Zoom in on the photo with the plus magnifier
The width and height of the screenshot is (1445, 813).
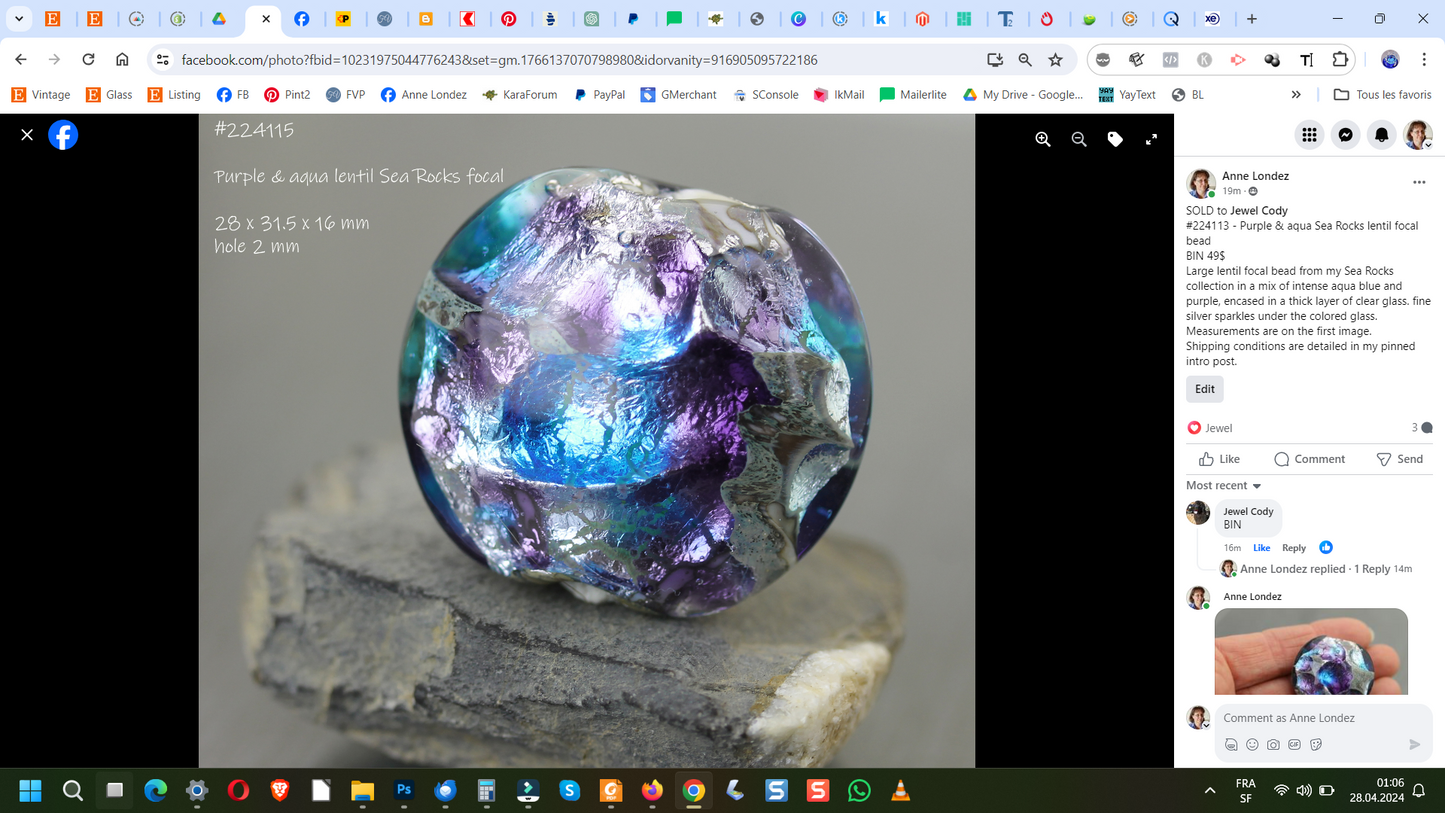[x=1043, y=140]
